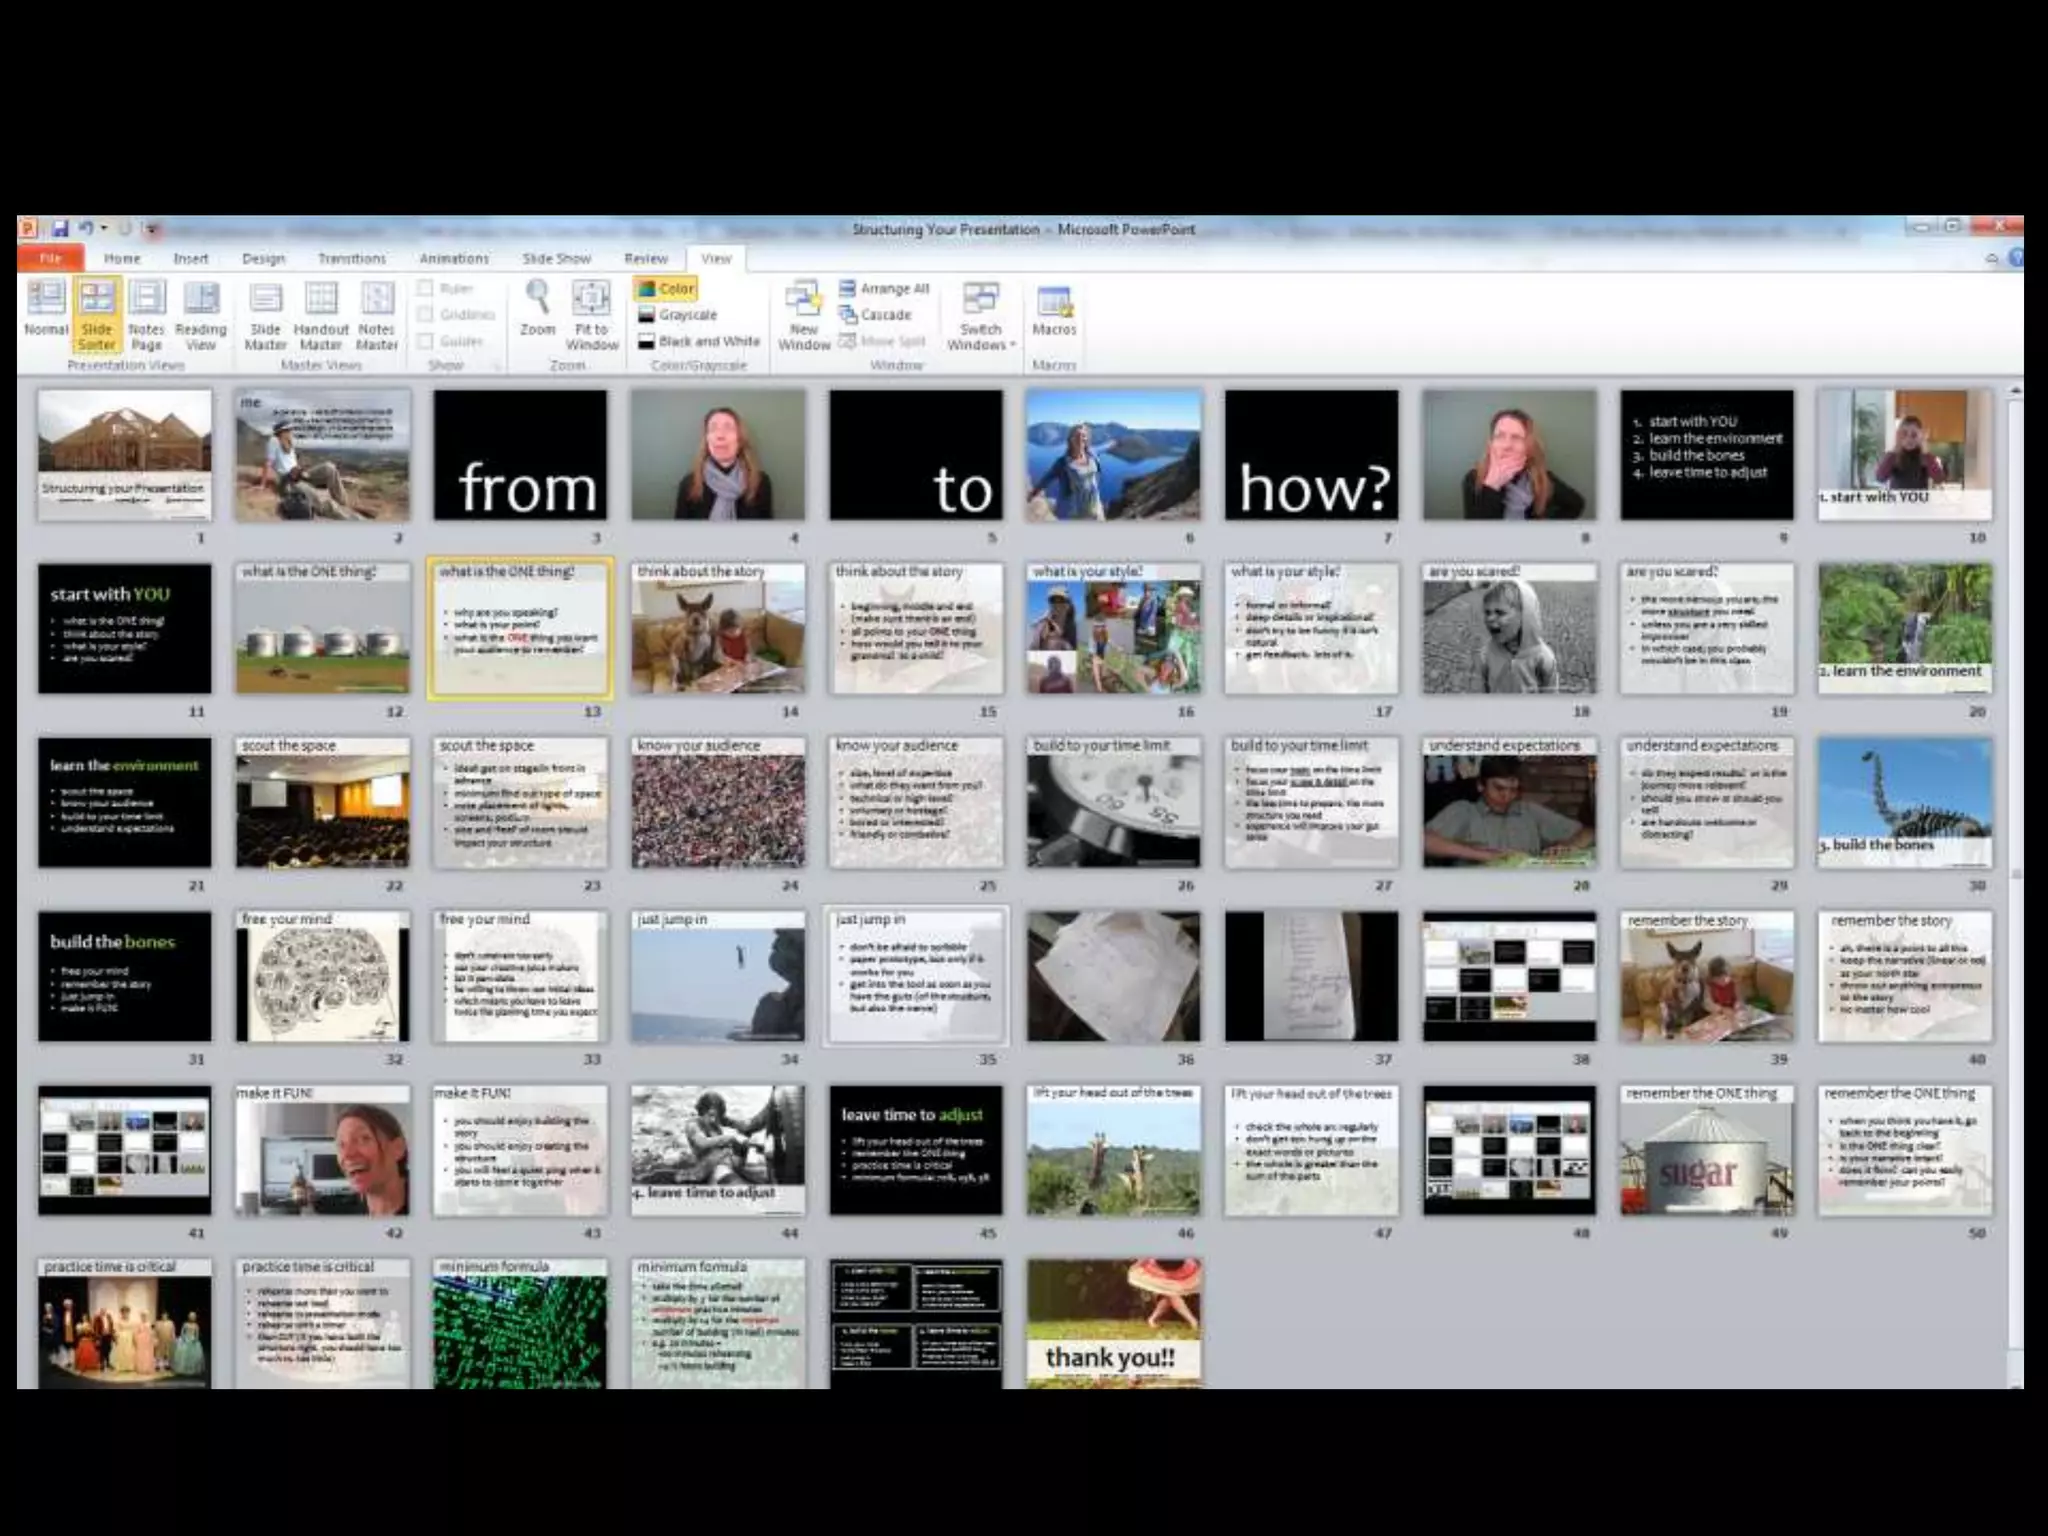Toggle the Gridlines checkbox

click(x=425, y=314)
